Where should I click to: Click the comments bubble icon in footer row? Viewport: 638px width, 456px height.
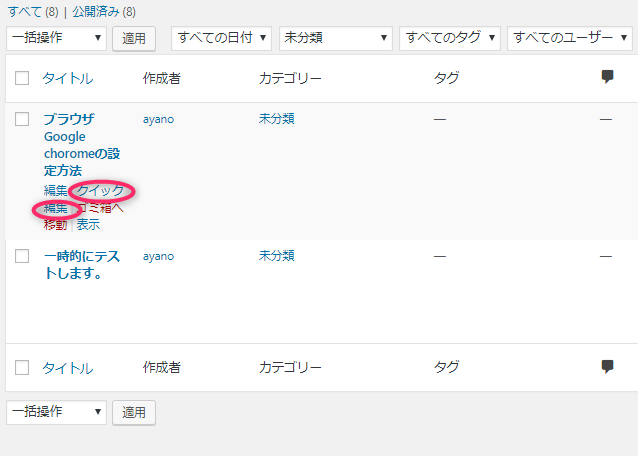(607, 367)
